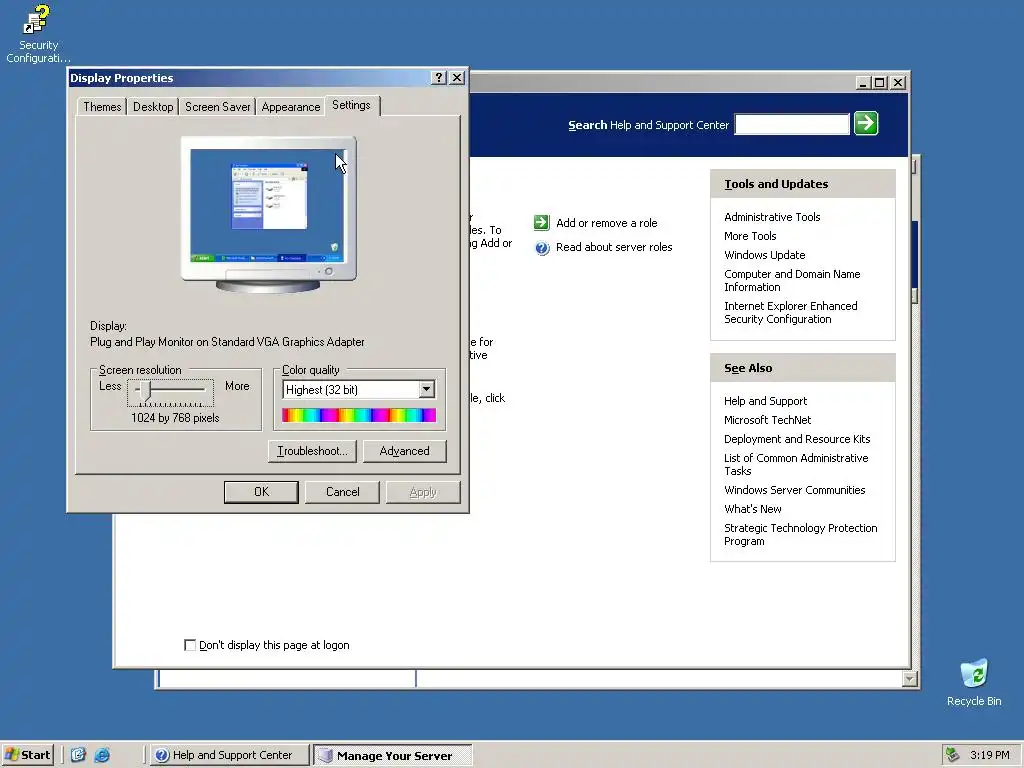1024x768 pixels.
Task: Cancel the Display Properties dialog
Action: pos(342,492)
